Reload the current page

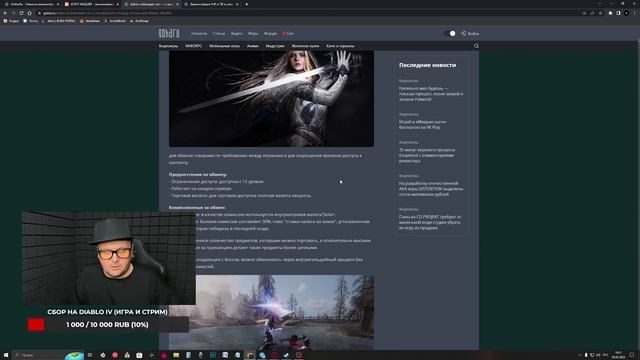pos(21,13)
